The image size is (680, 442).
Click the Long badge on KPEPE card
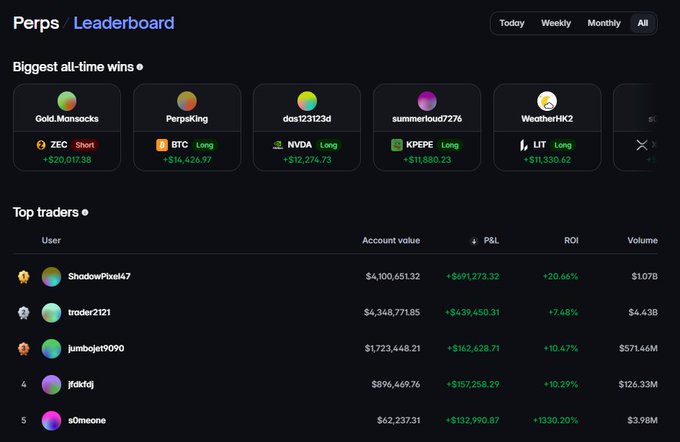[x=450, y=145]
